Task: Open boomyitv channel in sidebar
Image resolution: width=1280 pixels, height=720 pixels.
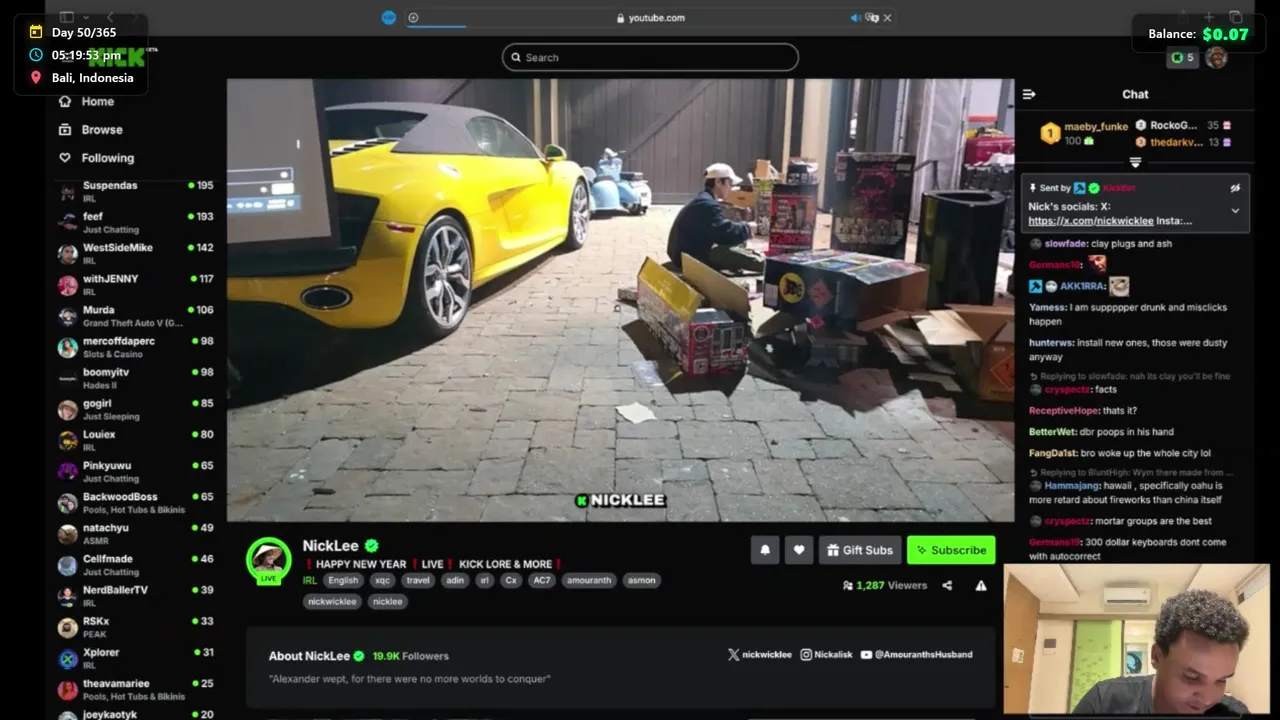Action: tap(135, 378)
